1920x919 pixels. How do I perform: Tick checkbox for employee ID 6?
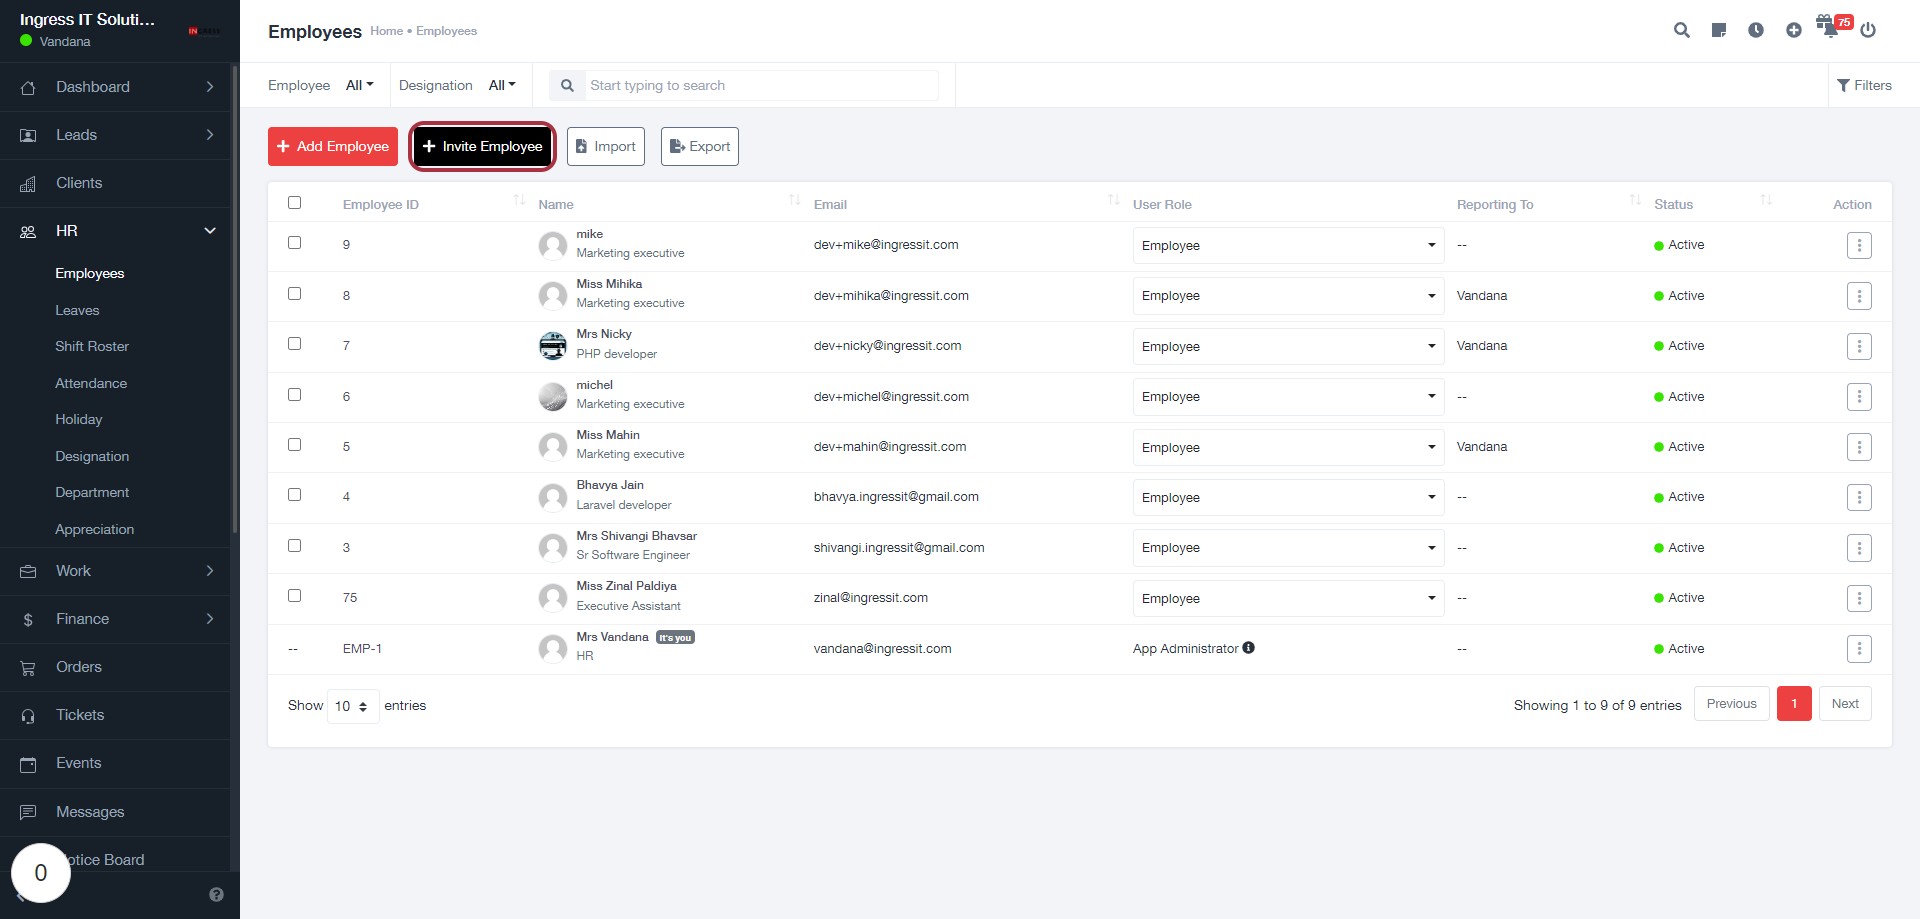point(294,395)
